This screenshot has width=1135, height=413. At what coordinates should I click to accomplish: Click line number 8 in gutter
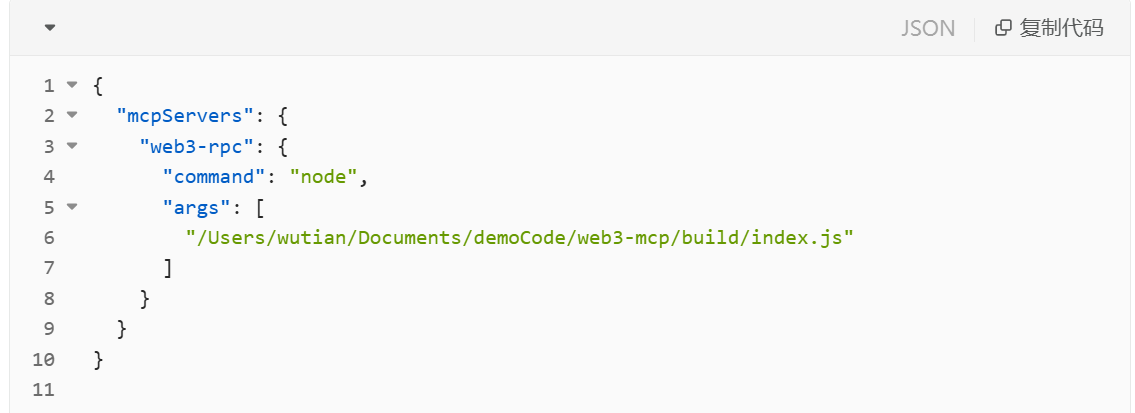click(x=49, y=299)
